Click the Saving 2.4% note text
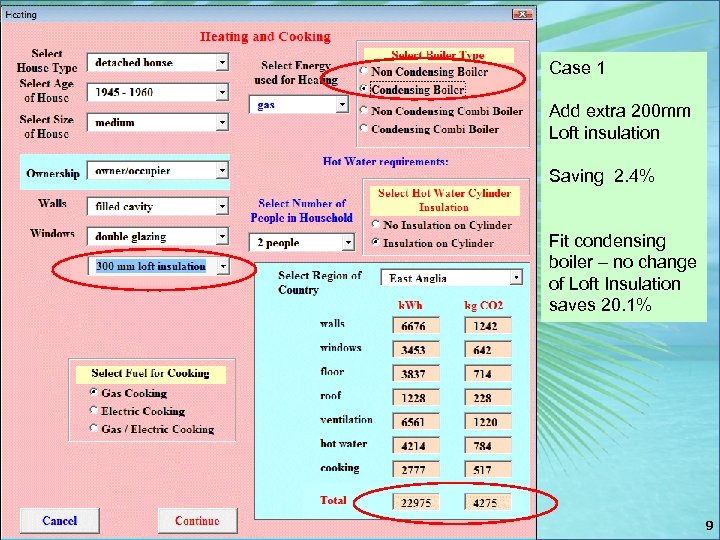720x540 pixels. point(602,176)
